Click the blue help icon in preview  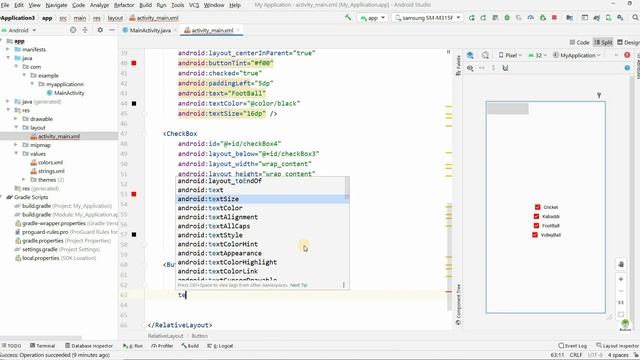click(x=627, y=68)
